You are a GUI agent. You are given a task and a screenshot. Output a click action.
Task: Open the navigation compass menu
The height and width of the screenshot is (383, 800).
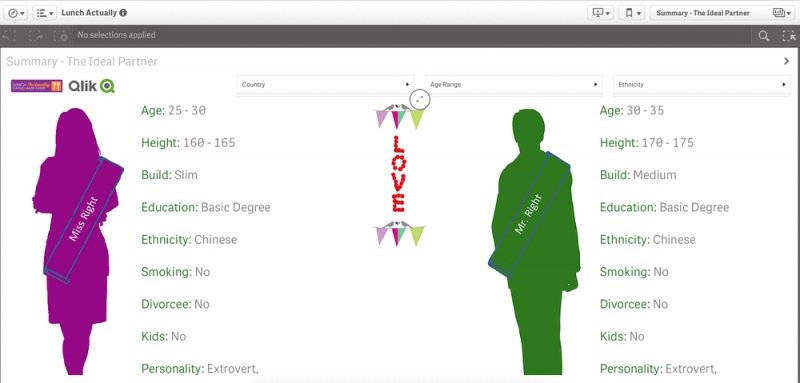coord(17,13)
